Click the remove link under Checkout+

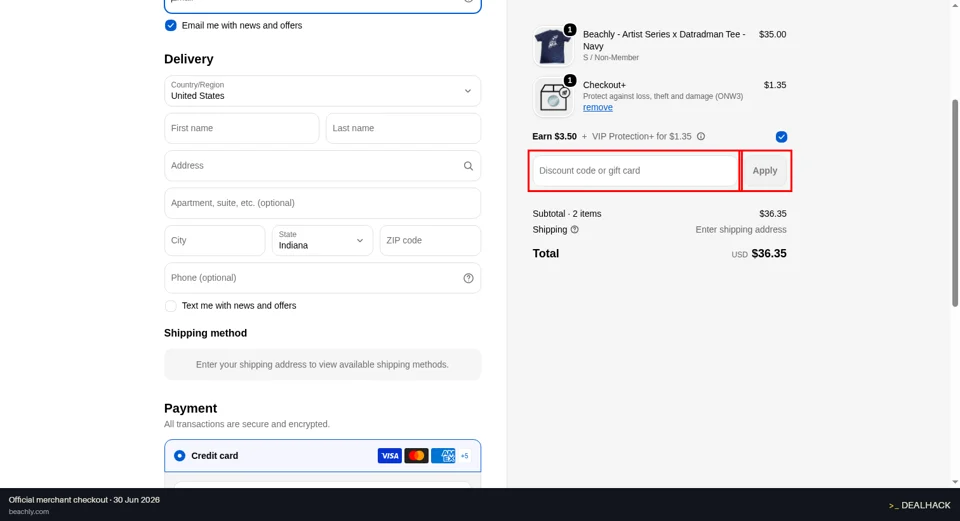coord(598,107)
